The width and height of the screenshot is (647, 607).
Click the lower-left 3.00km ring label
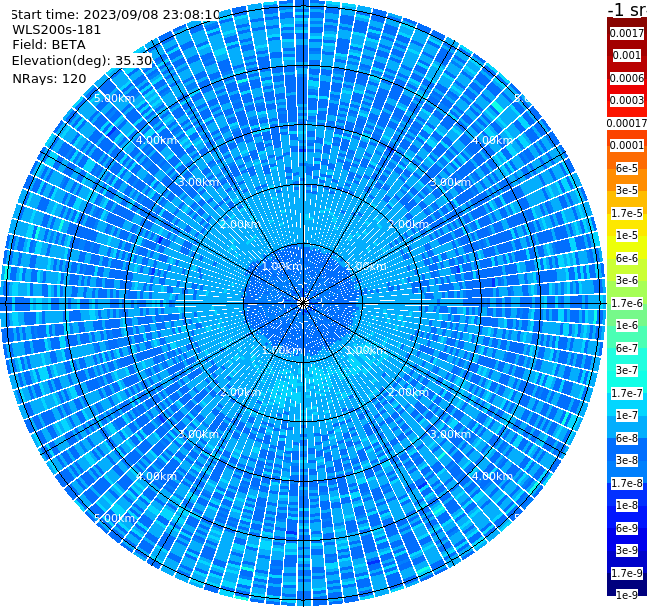click(x=198, y=434)
